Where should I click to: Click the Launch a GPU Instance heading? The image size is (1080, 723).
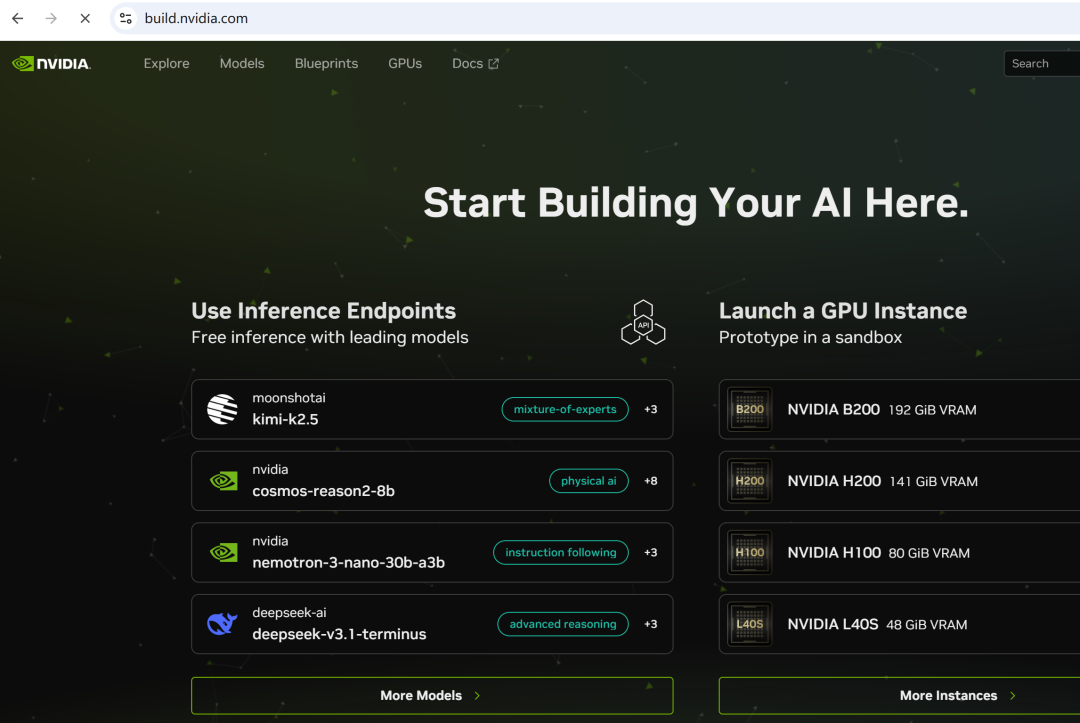pos(843,311)
